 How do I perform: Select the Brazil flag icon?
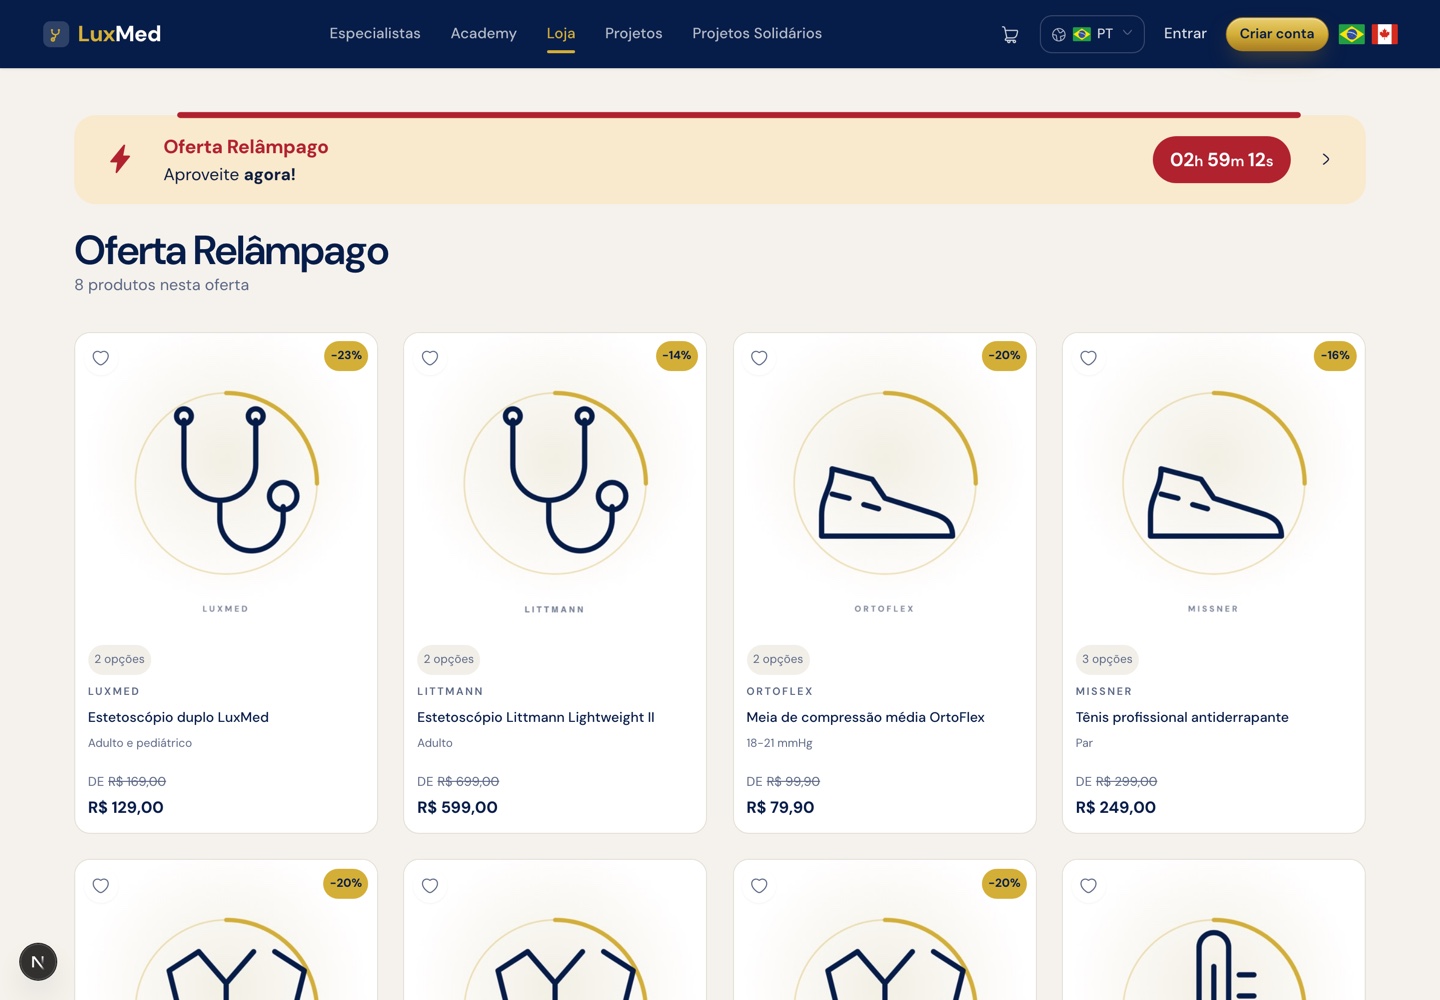(x=1351, y=34)
